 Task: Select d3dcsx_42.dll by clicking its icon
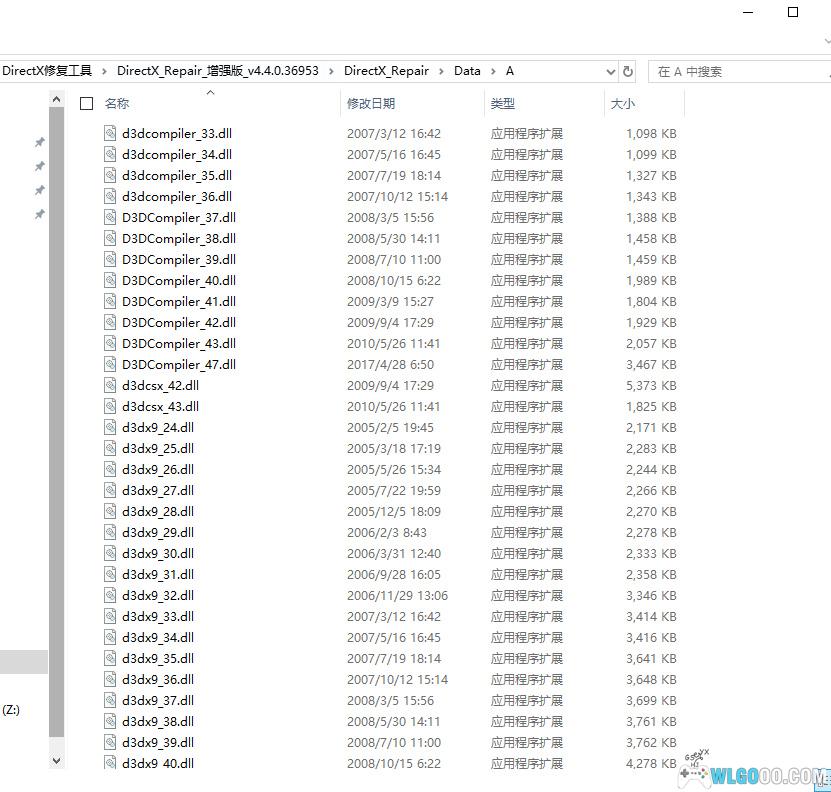pyautogui.click(x=109, y=385)
